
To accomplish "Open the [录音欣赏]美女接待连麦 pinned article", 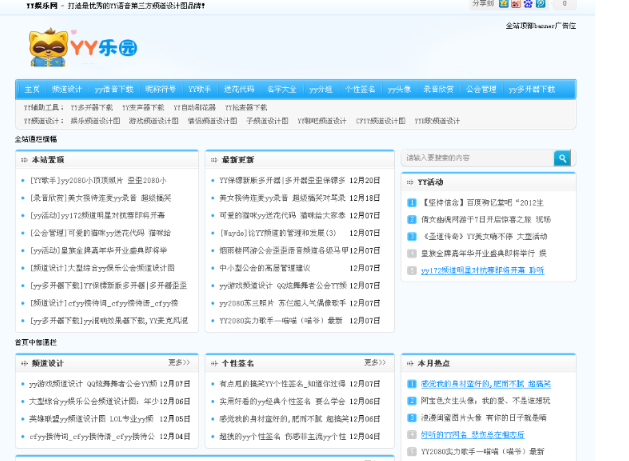I will pos(101,198).
